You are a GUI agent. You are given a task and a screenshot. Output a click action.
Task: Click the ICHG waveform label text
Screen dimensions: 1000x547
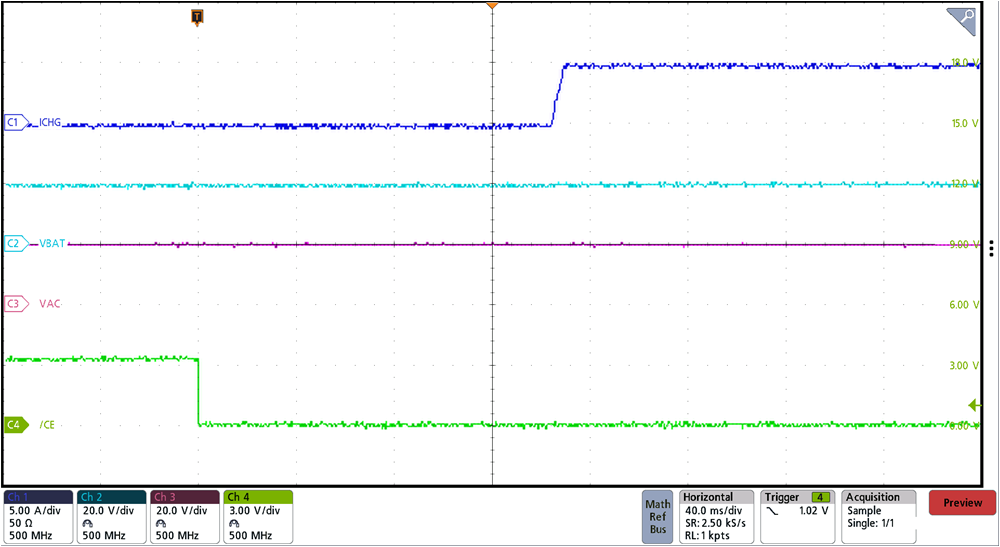pos(50,123)
